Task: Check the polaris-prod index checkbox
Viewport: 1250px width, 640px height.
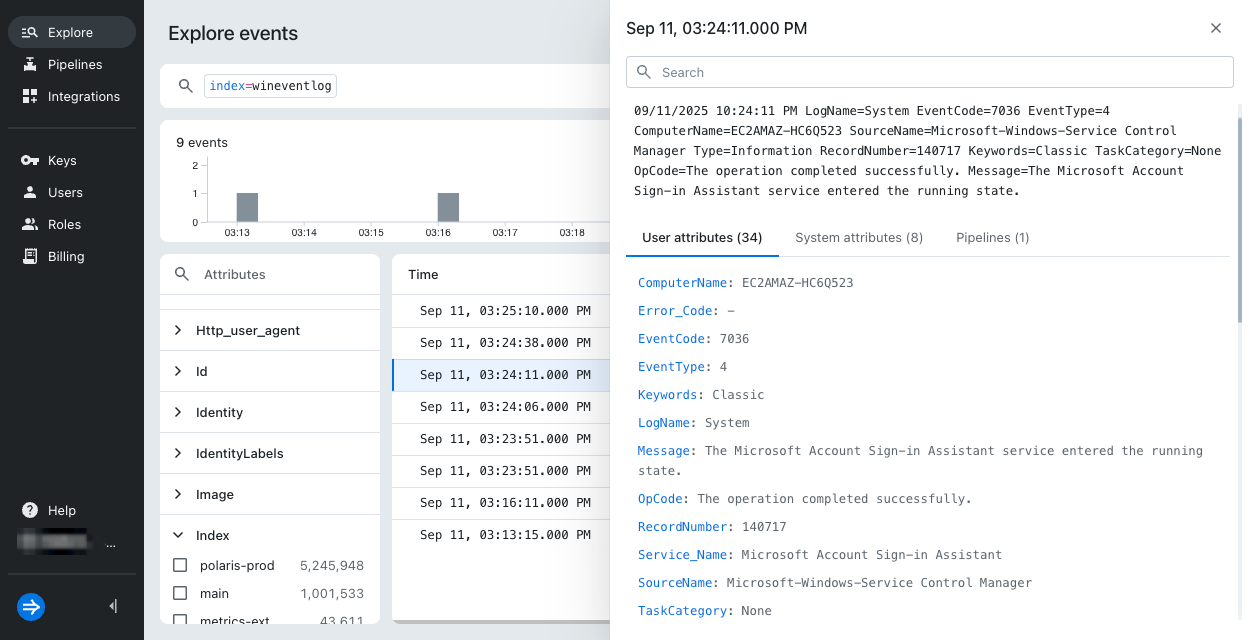Action: tap(180, 565)
